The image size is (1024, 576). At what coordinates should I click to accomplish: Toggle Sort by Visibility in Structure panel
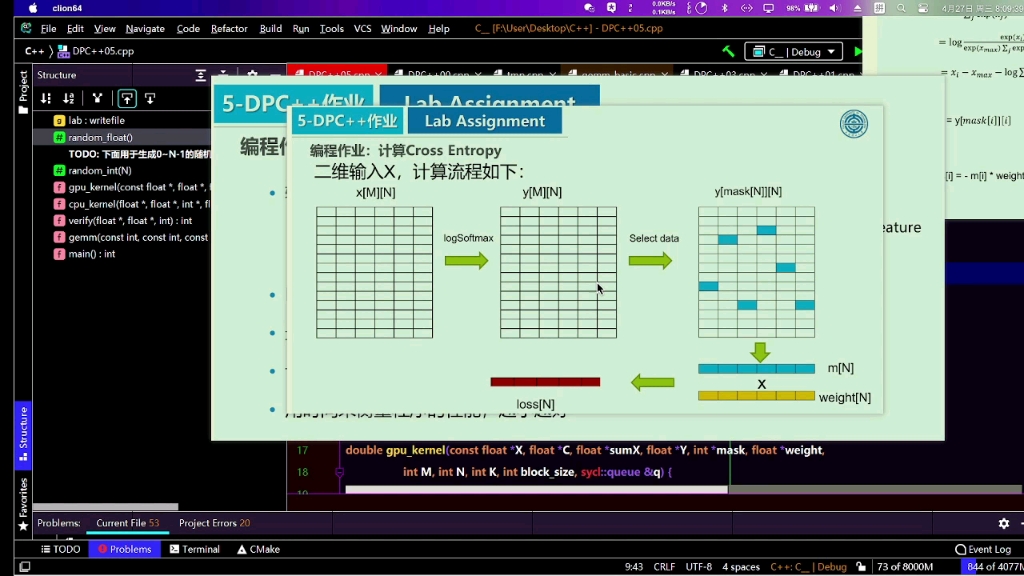click(x=46, y=99)
